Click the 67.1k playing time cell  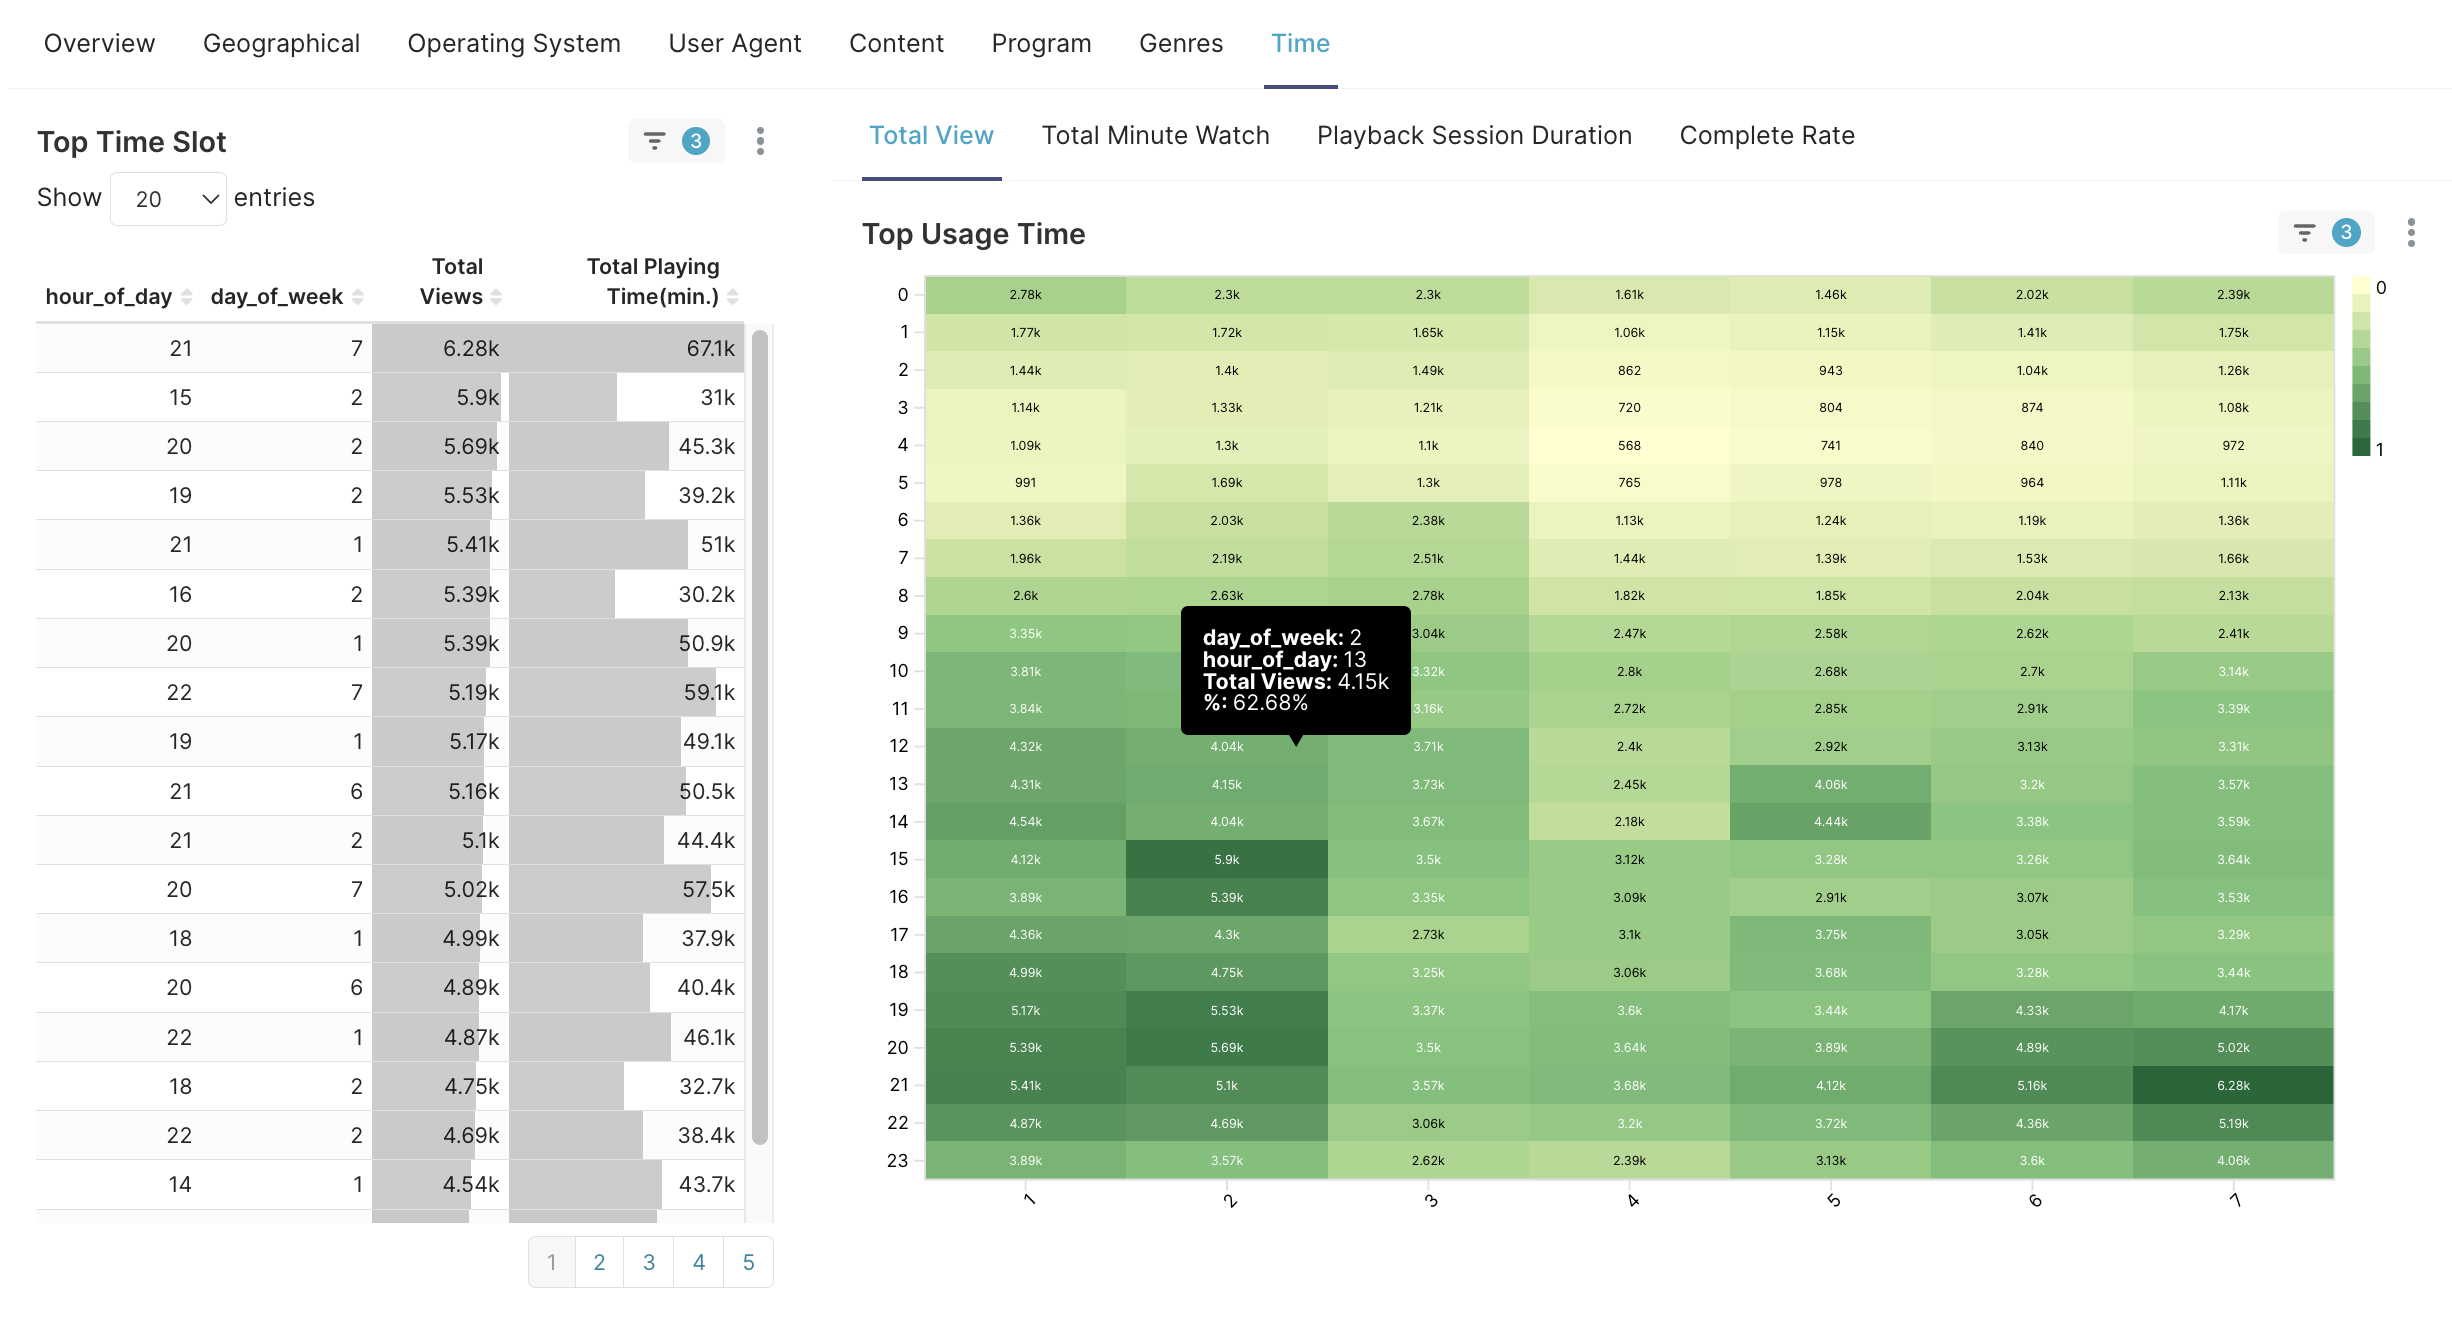(x=626, y=348)
